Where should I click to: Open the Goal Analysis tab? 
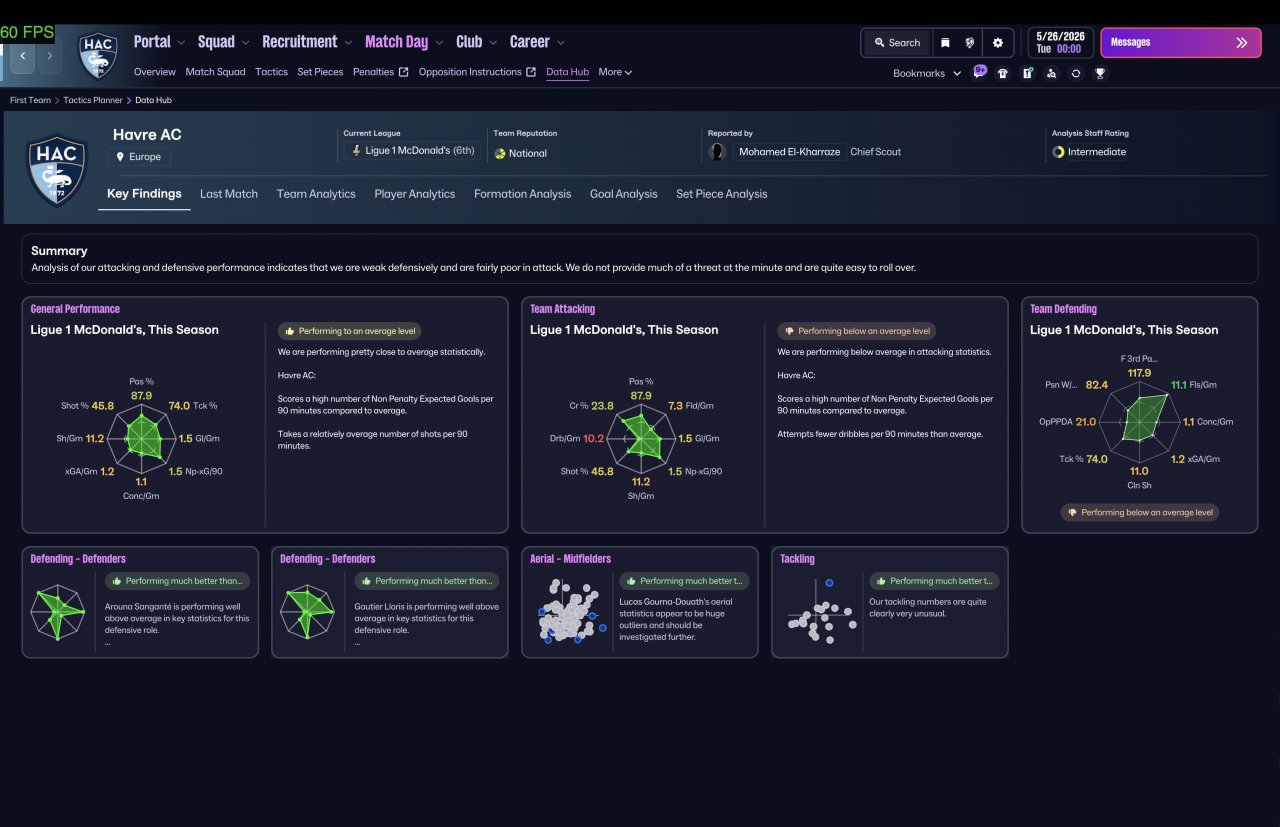point(624,194)
